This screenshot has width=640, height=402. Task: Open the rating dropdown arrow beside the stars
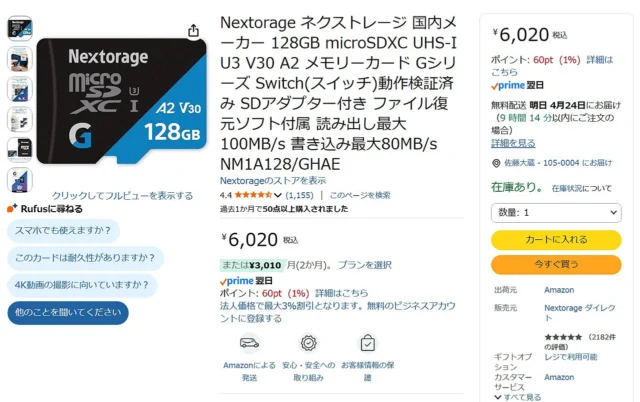[x=279, y=195]
